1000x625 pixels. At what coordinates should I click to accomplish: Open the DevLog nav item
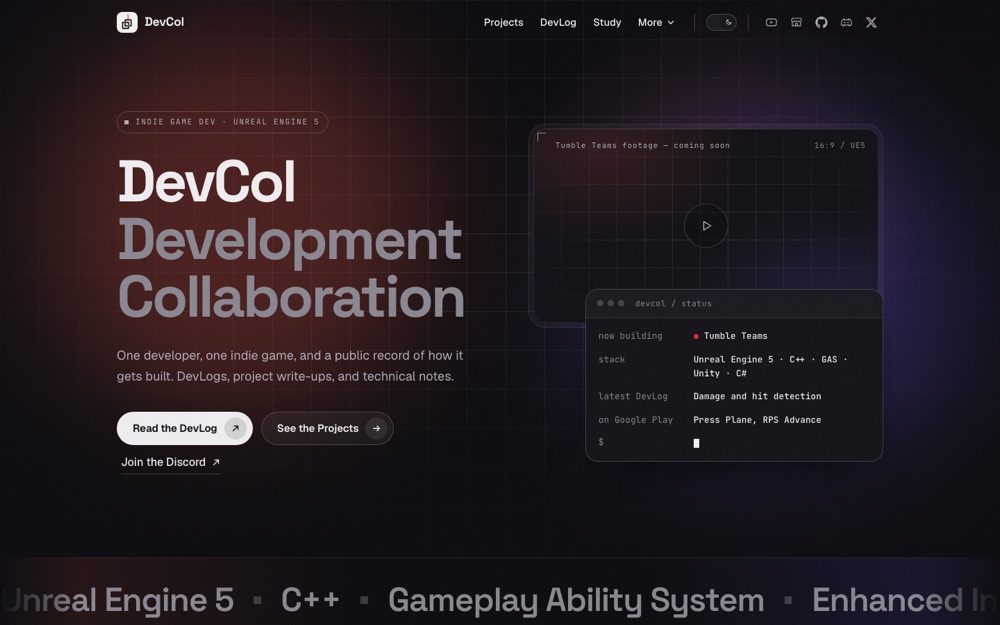click(x=558, y=22)
